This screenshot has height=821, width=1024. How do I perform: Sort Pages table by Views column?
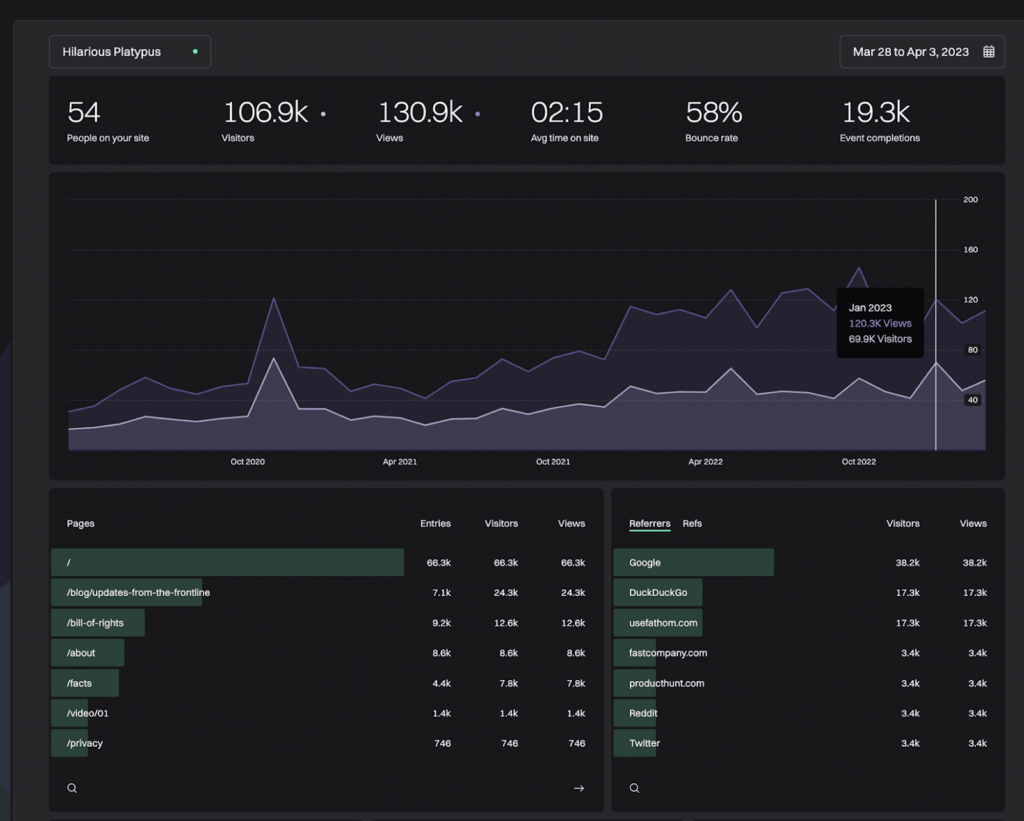coord(571,524)
